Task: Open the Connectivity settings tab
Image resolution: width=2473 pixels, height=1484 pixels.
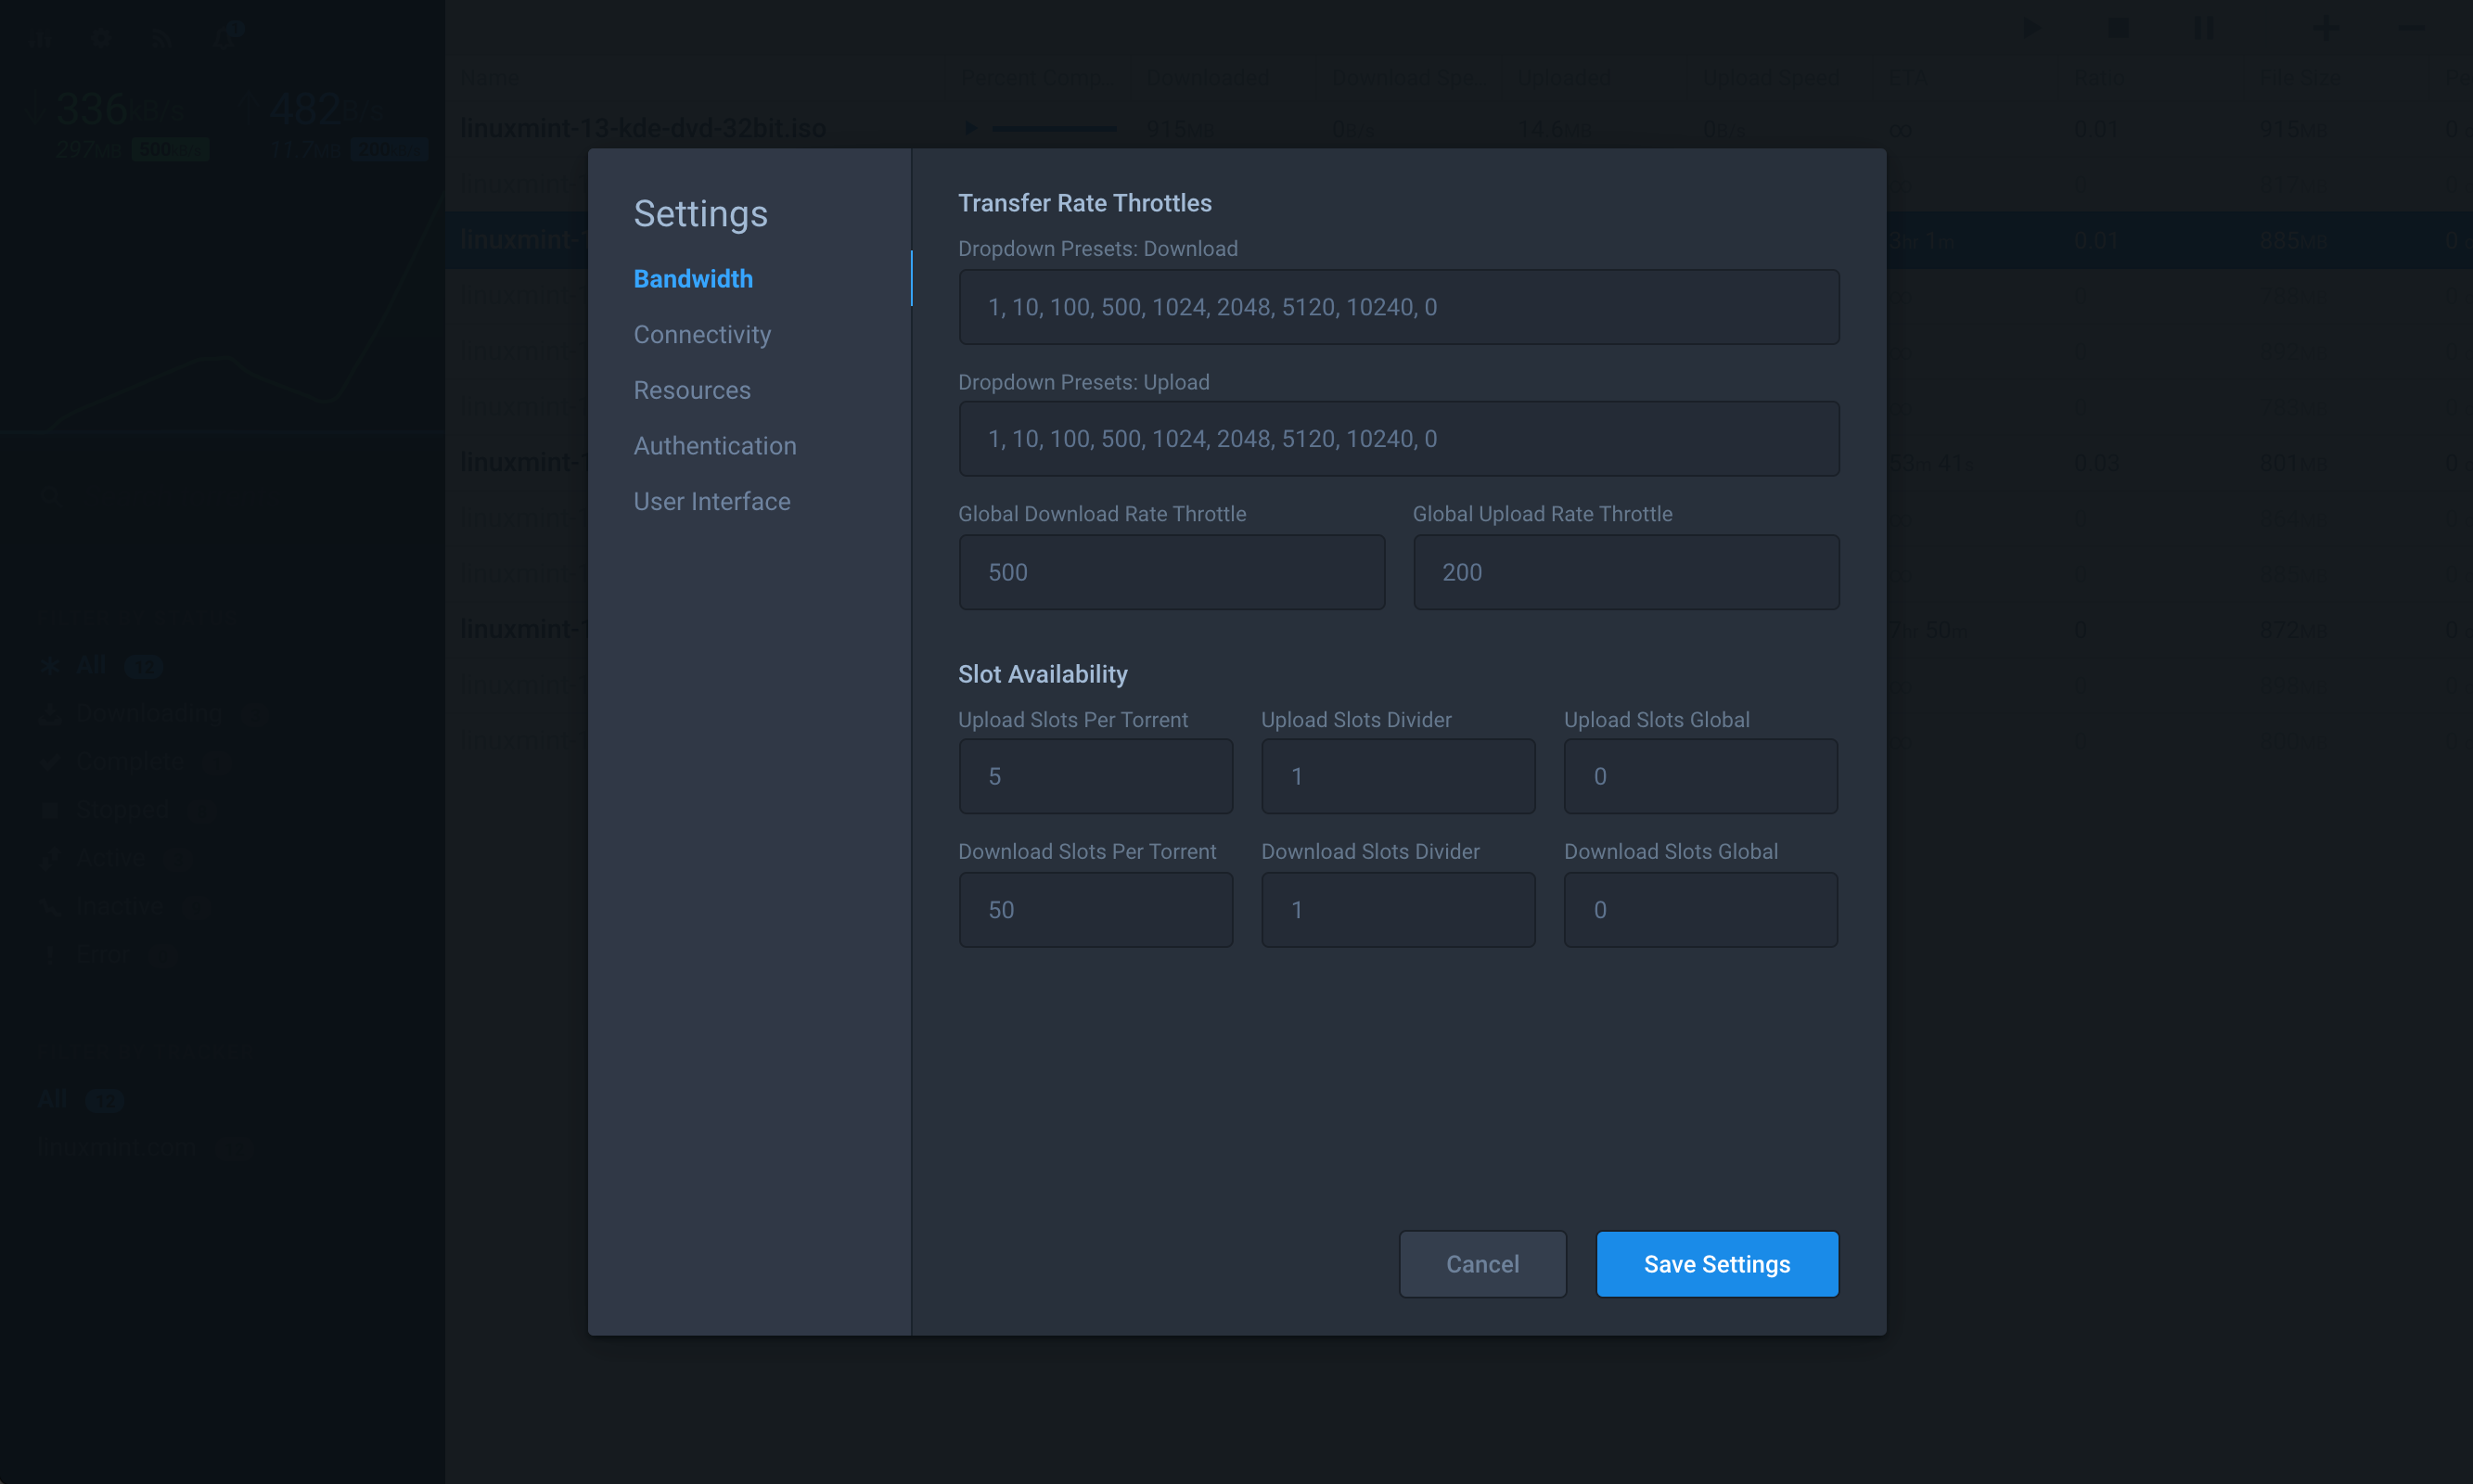Action: 702,334
